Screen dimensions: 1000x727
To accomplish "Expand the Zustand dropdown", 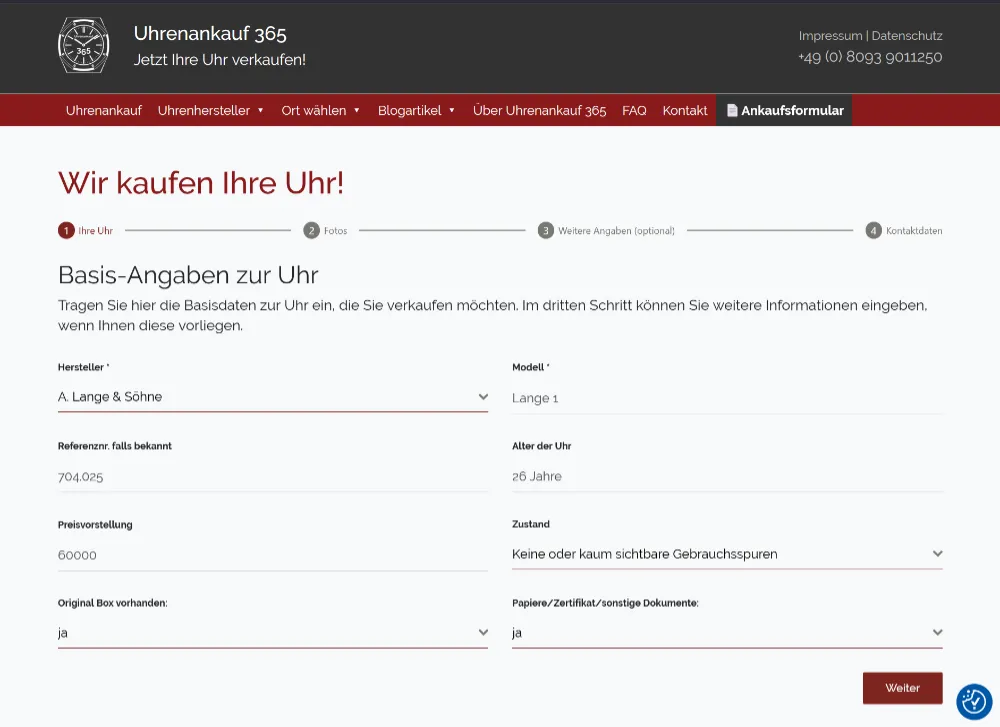I will point(726,554).
